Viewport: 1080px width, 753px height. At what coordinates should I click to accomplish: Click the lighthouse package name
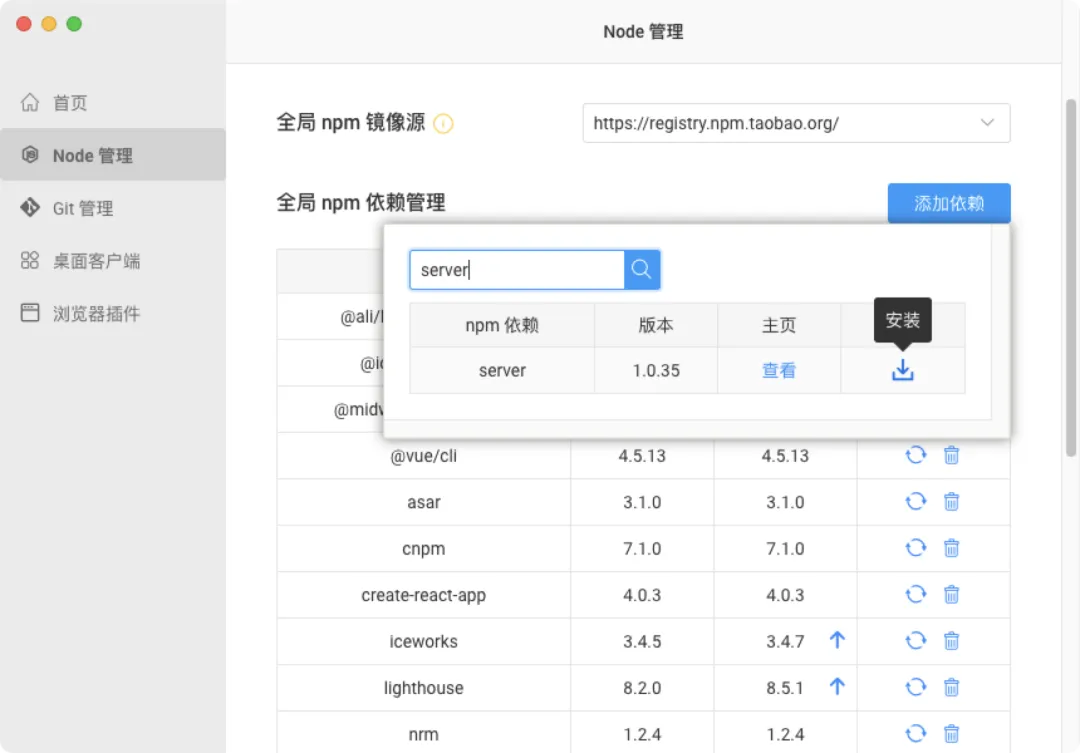pyautogui.click(x=424, y=688)
